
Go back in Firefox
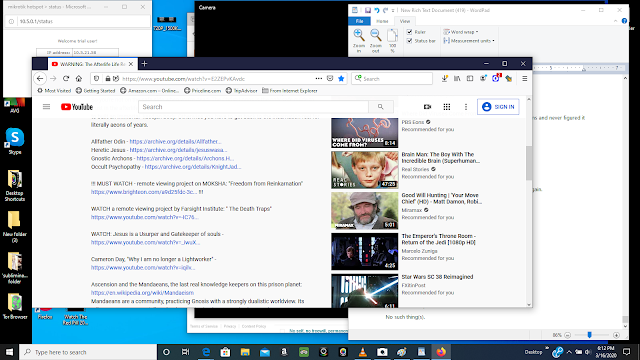(x=40, y=78)
